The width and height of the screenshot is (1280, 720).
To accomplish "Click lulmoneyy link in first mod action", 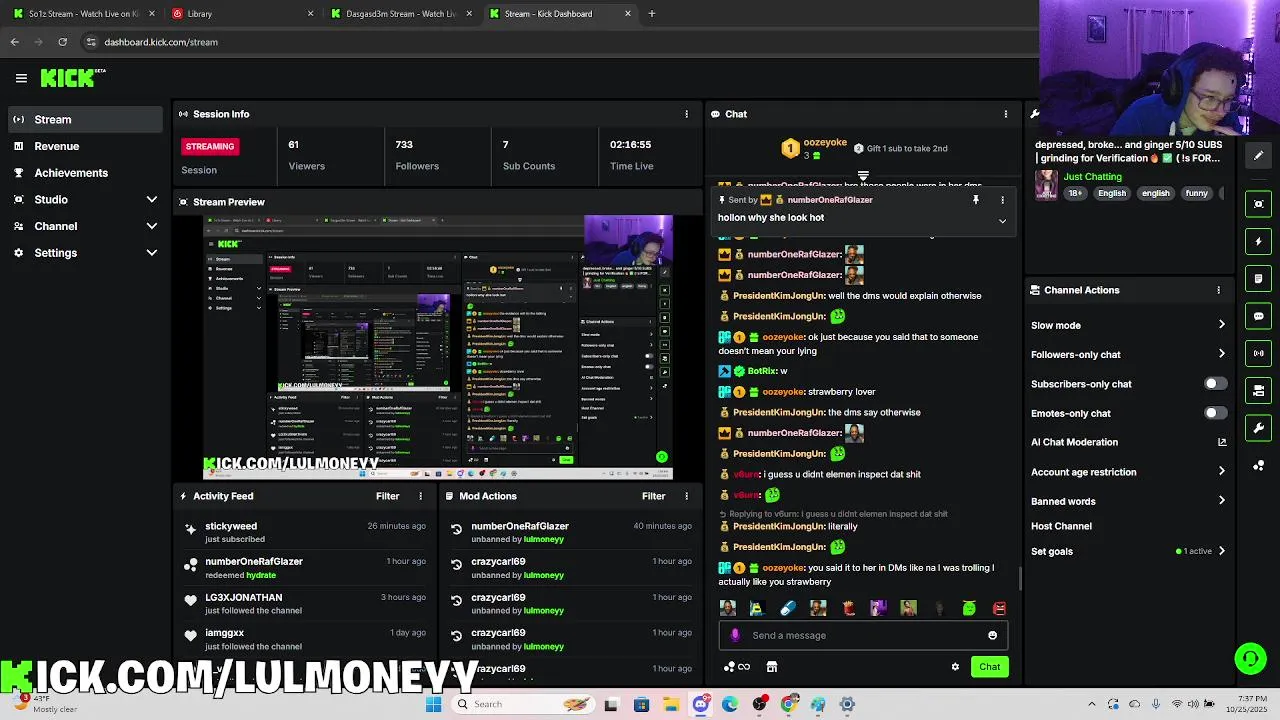I will point(544,539).
